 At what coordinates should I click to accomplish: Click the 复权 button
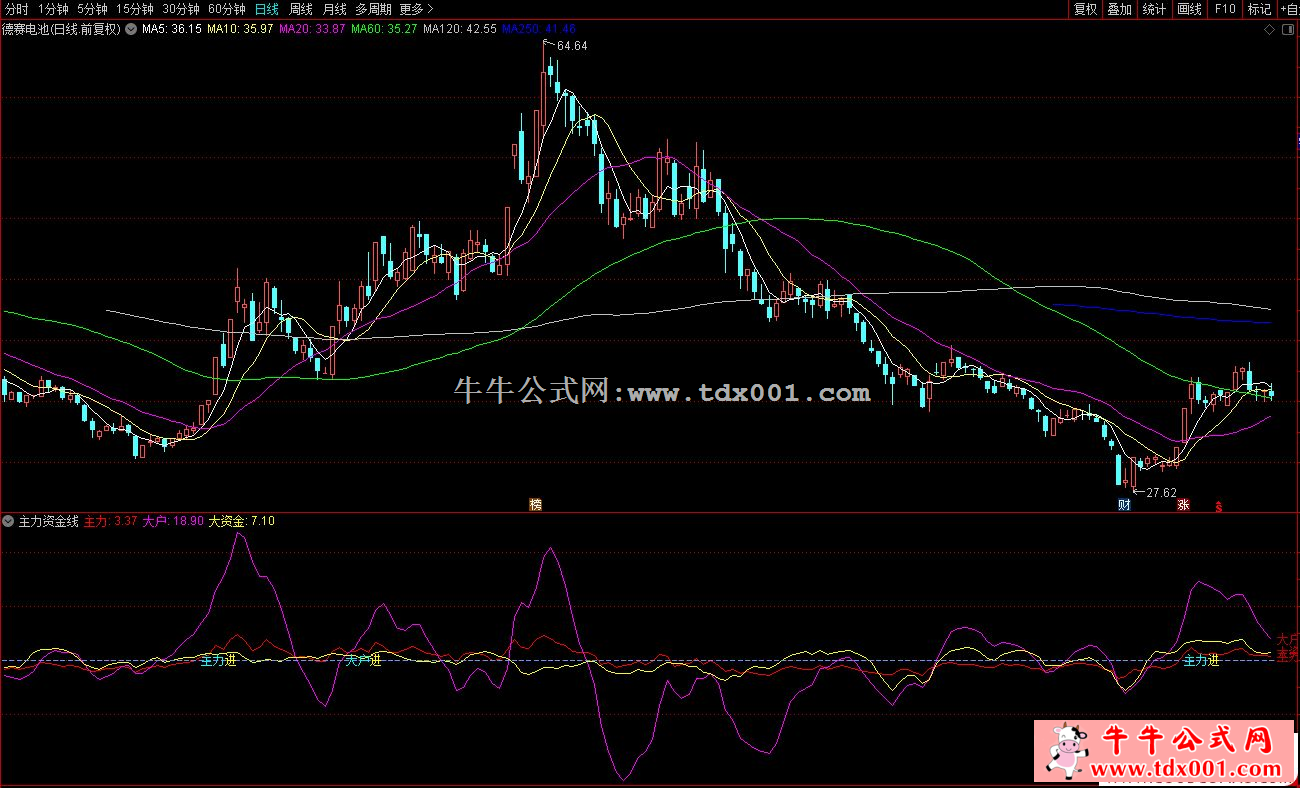coord(1085,9)
